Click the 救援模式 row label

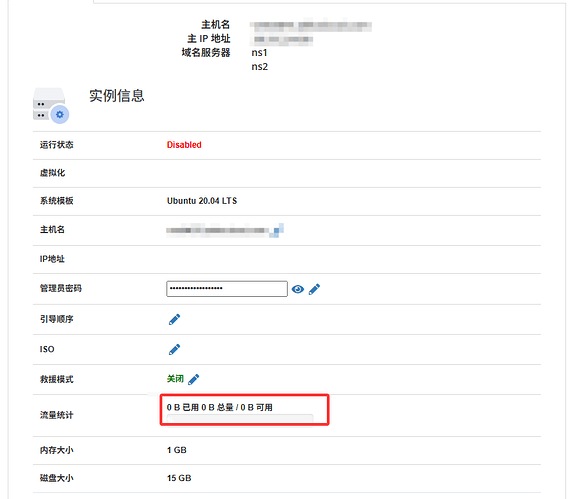tap(56, 380)
